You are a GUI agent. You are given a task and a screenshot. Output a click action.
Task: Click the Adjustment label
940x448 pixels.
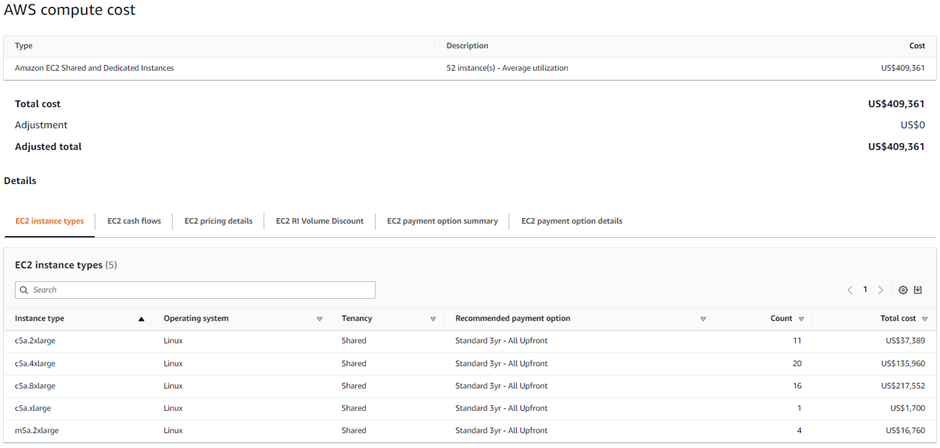pos(41,125)
